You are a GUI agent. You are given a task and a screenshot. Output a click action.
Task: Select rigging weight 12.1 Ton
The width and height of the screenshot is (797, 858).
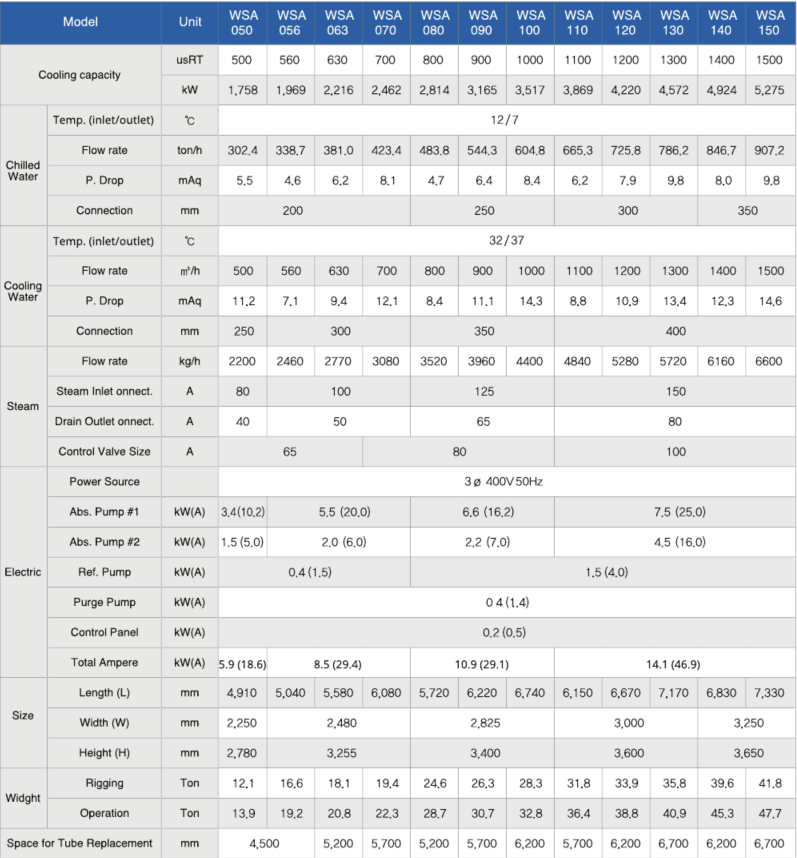click(242, 784)
